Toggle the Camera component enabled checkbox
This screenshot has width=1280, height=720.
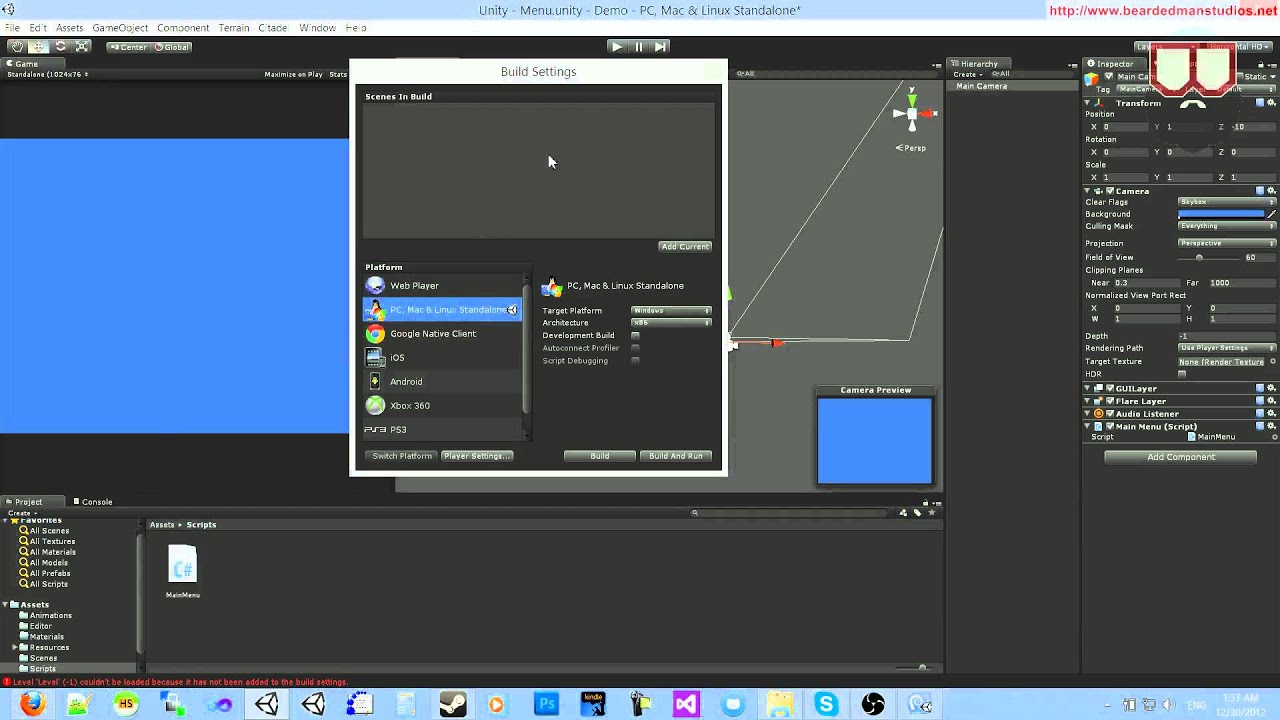(x=1109, y=191)
